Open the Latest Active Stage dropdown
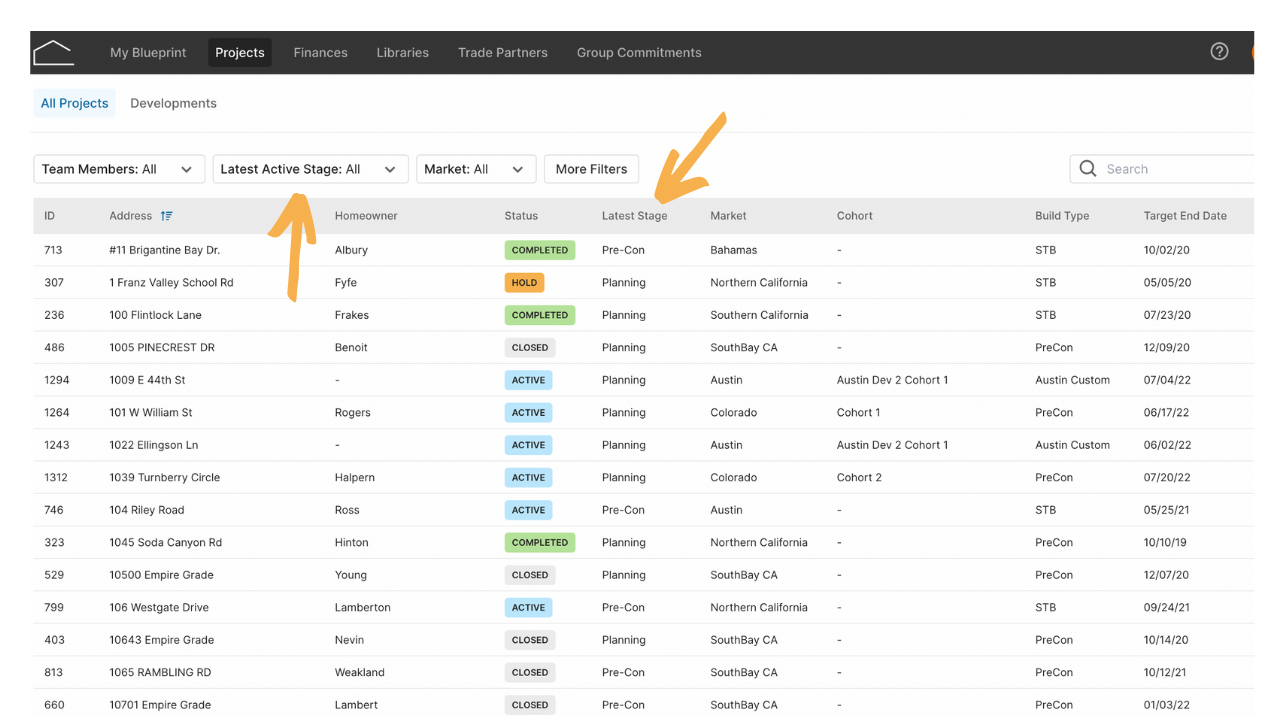The width and height of the screenshot is (1280, 720). 310,169
